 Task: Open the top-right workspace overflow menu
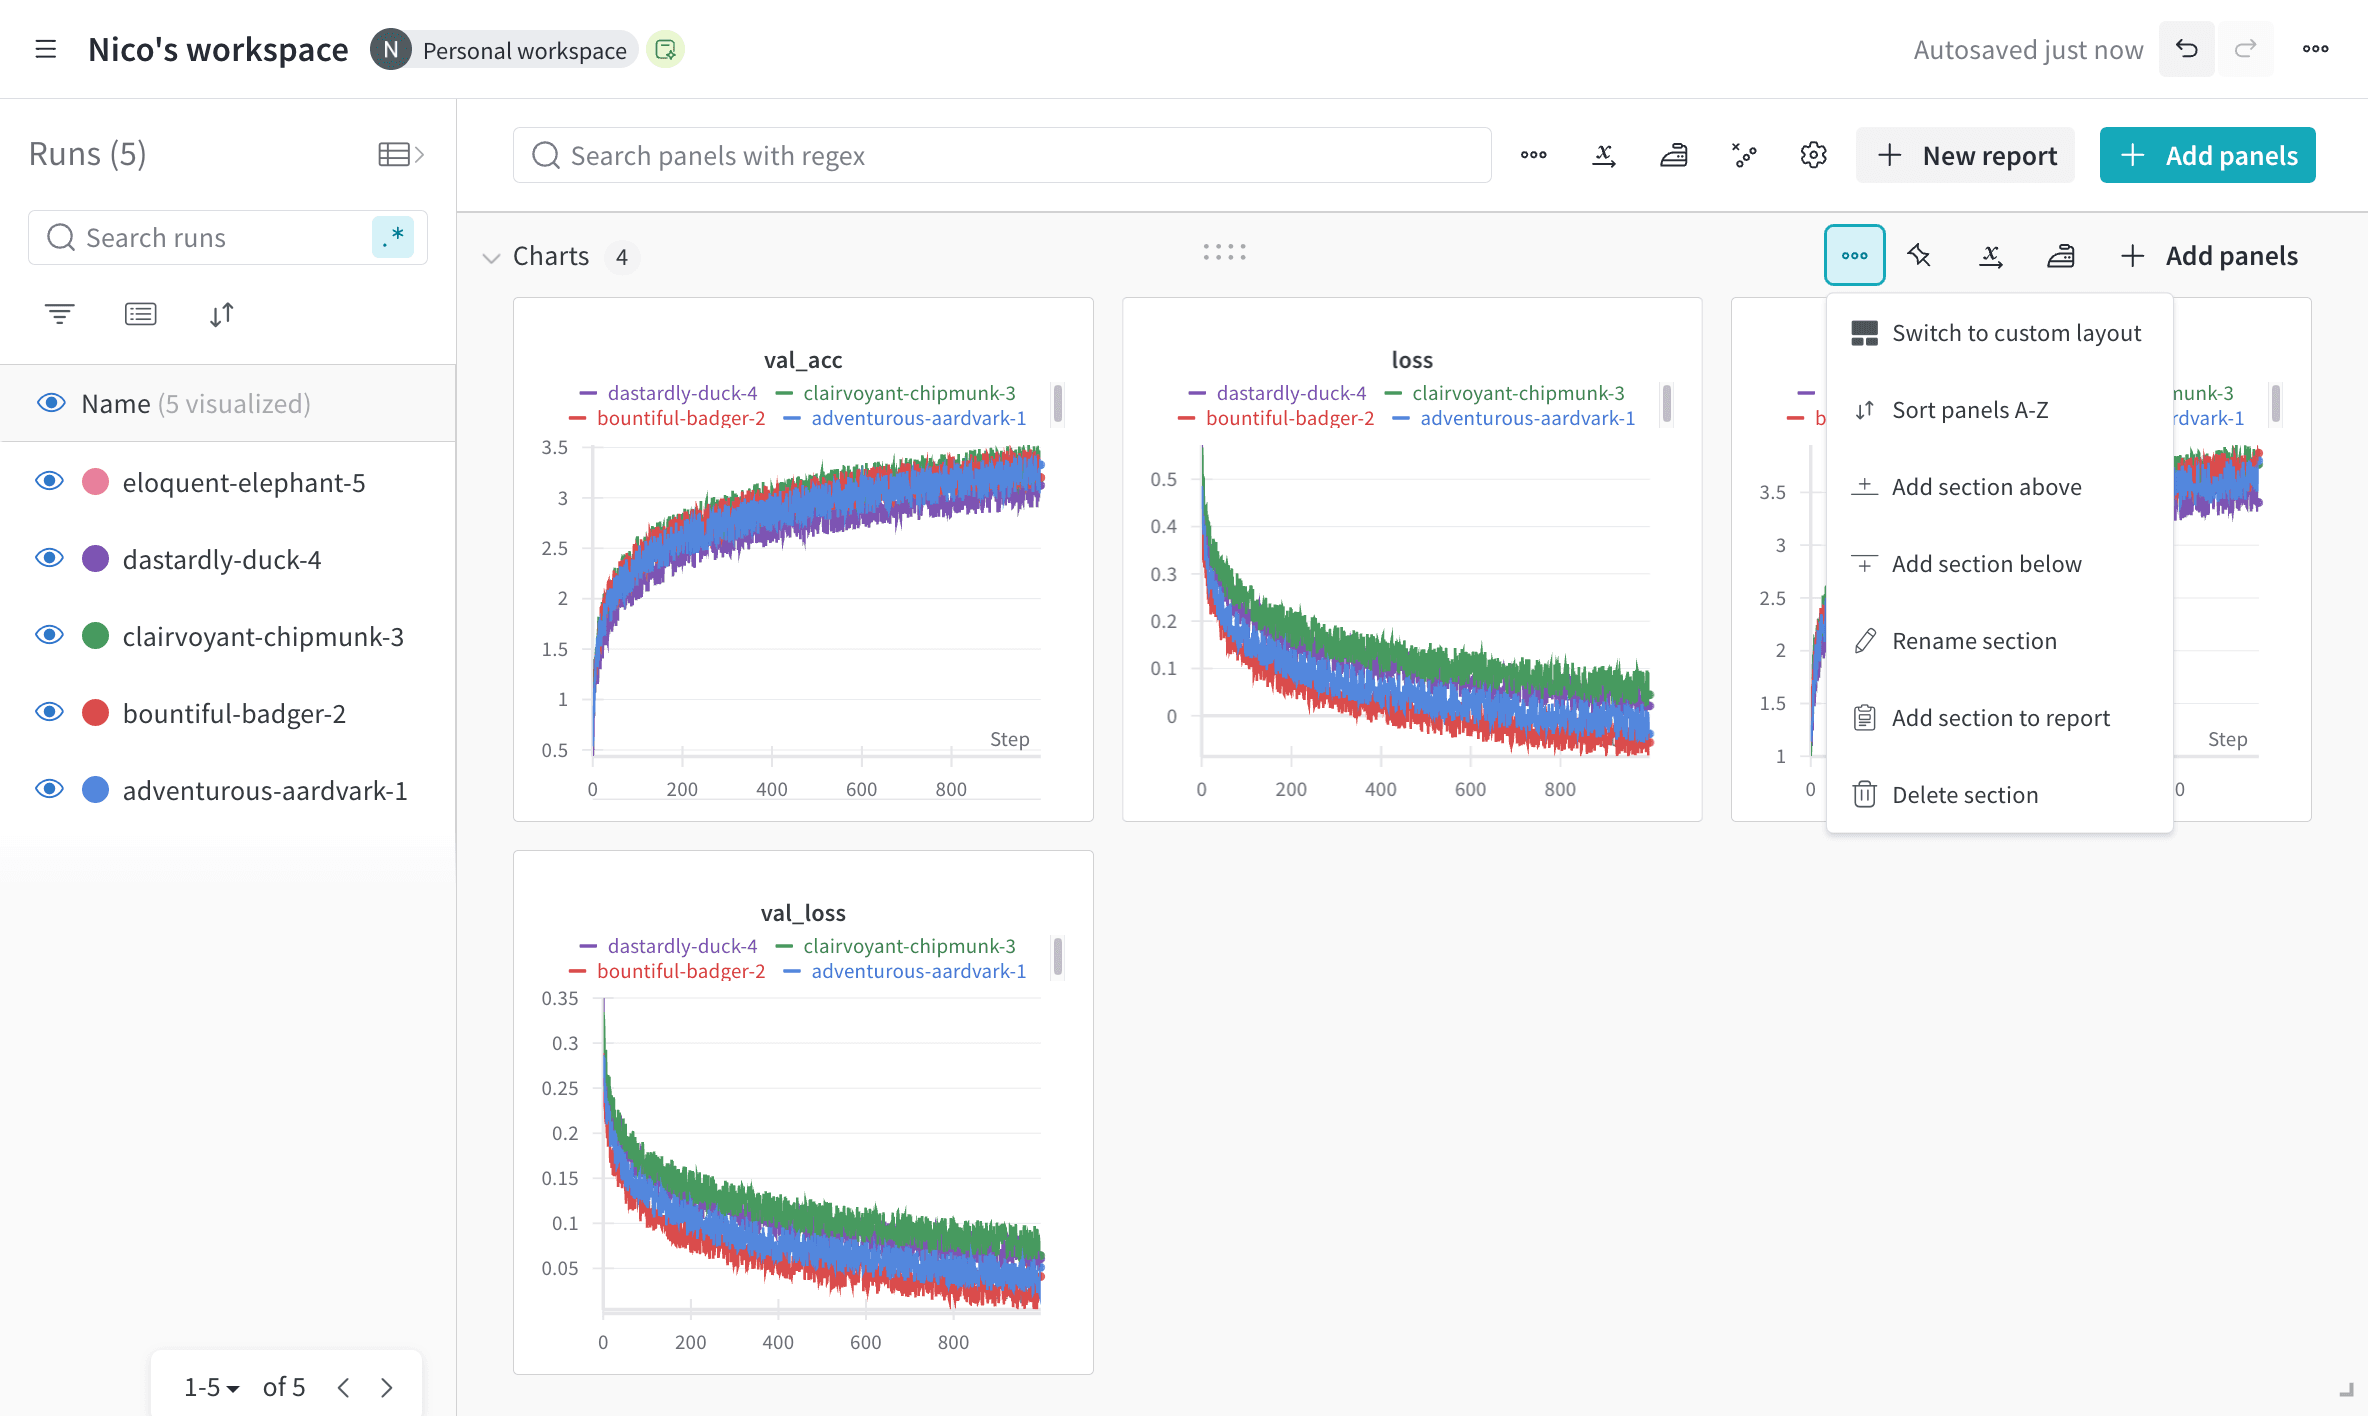pos(2315,49)
